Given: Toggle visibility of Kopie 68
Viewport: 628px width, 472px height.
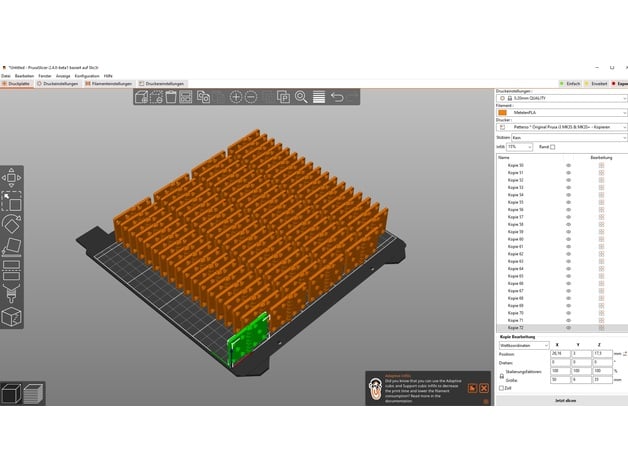Looking at the screenshot, I should (568, 298).
